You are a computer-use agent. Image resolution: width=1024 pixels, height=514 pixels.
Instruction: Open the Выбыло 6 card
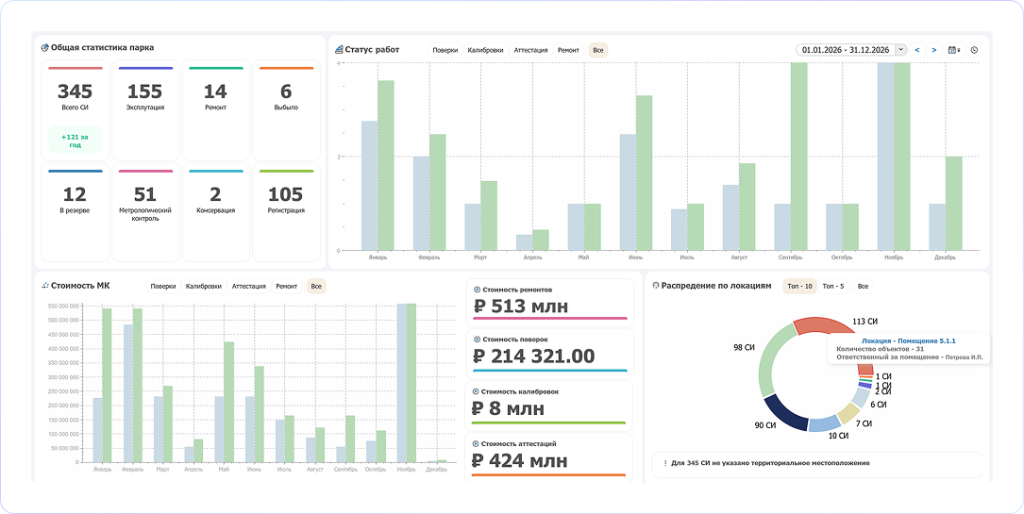click(286, 110)
